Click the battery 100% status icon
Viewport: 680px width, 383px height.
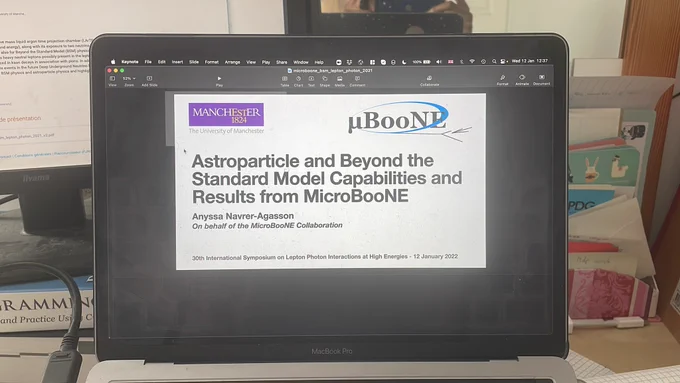[422, 62]
